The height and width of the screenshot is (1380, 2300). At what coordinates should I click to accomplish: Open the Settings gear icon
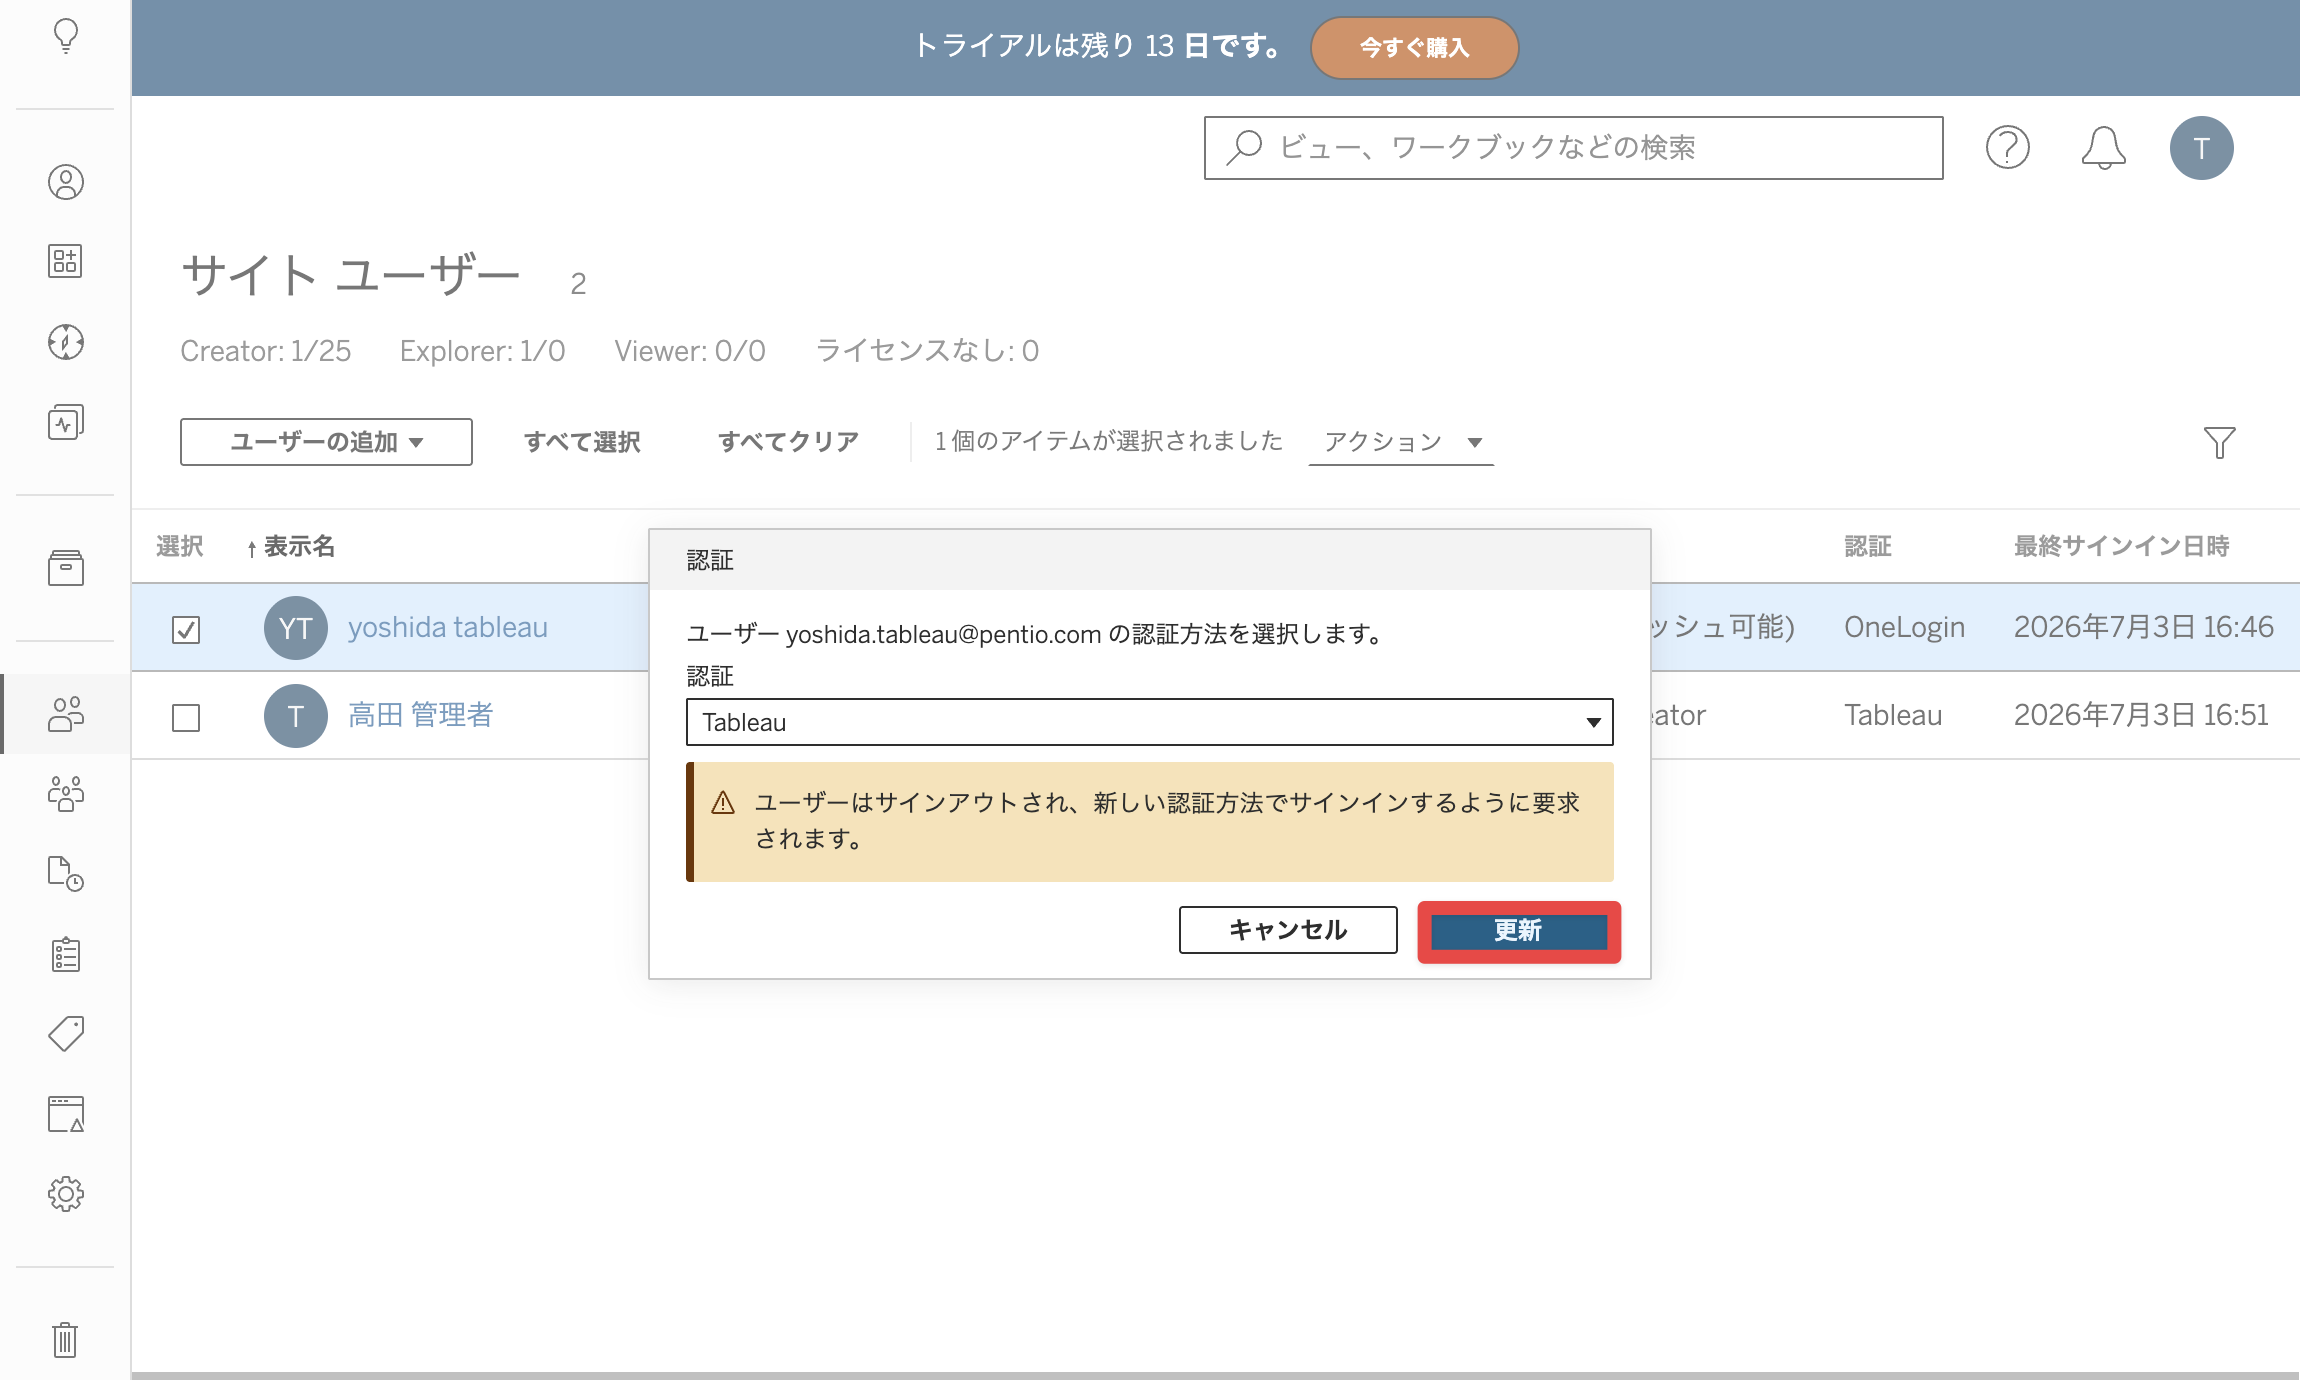[x=66, y=1194]
